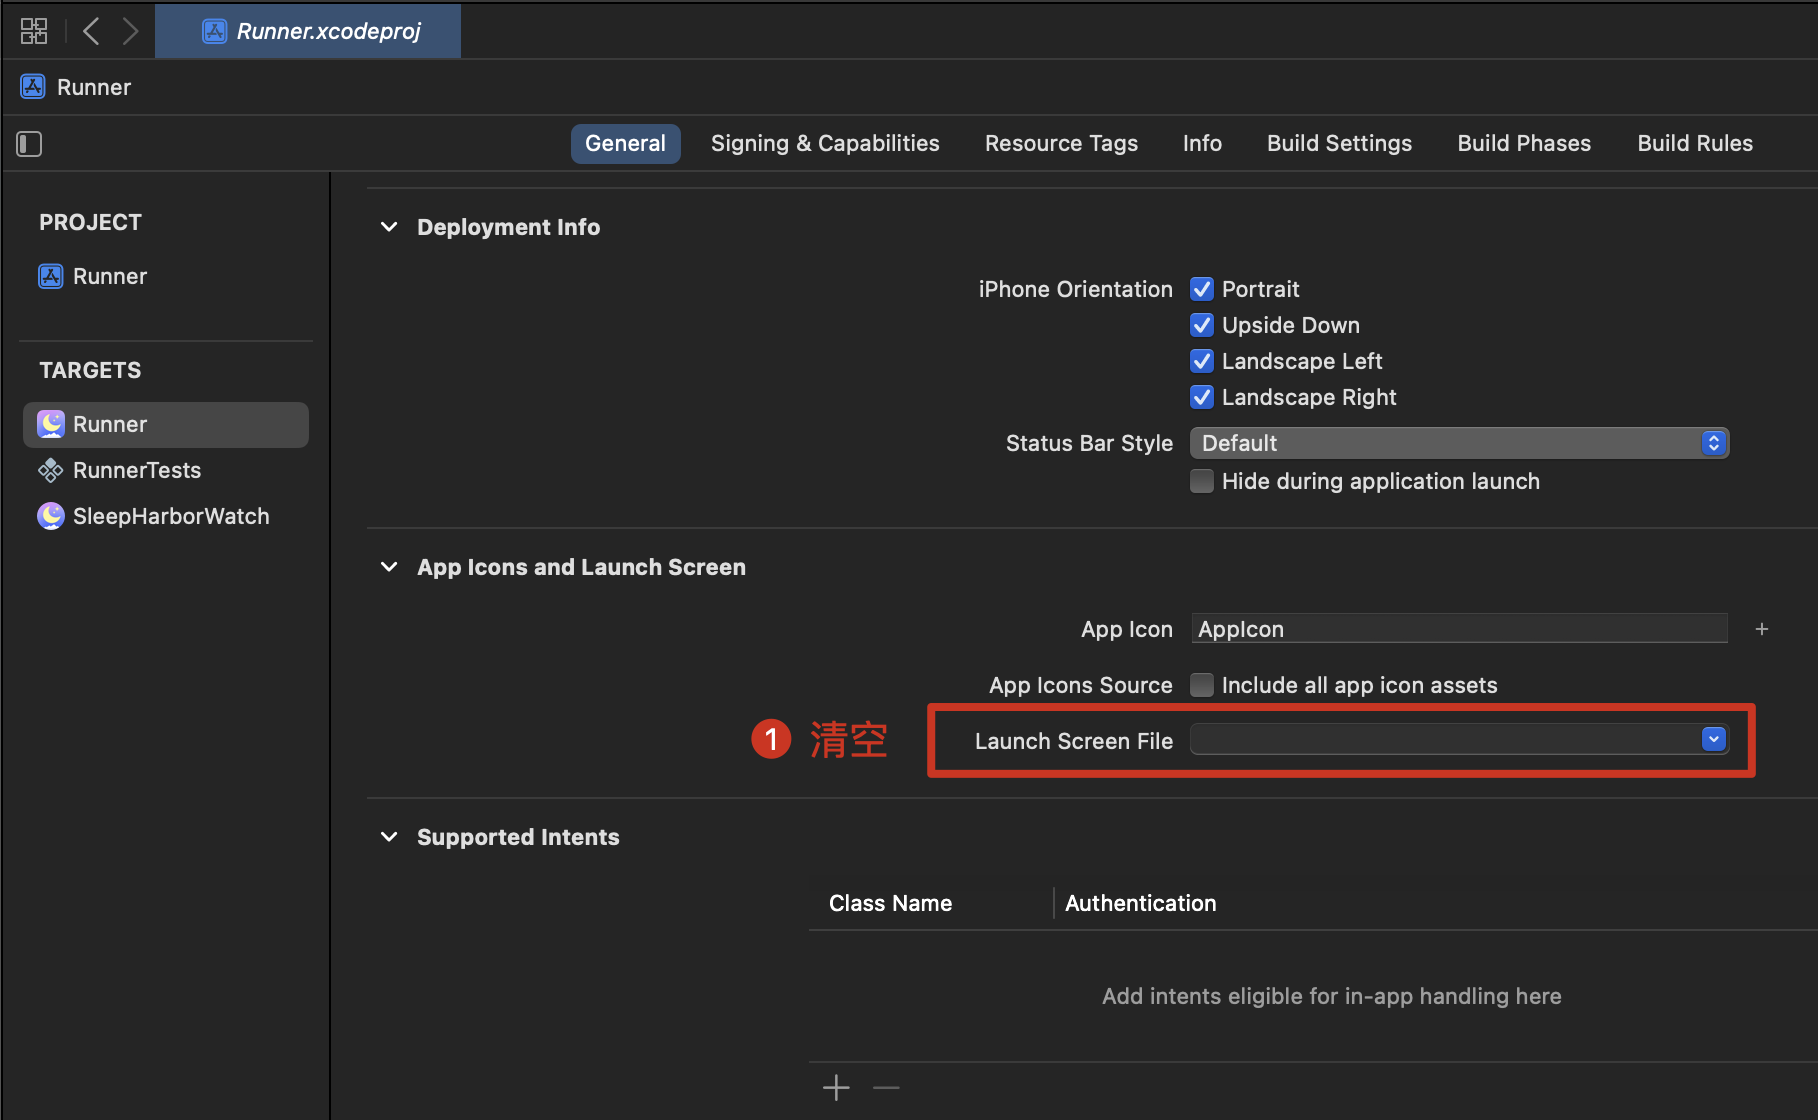Uncheck Landscape Left orientation
Screen dimensions: 1818x1120
pyautogui.click(x=1202, y=361)
